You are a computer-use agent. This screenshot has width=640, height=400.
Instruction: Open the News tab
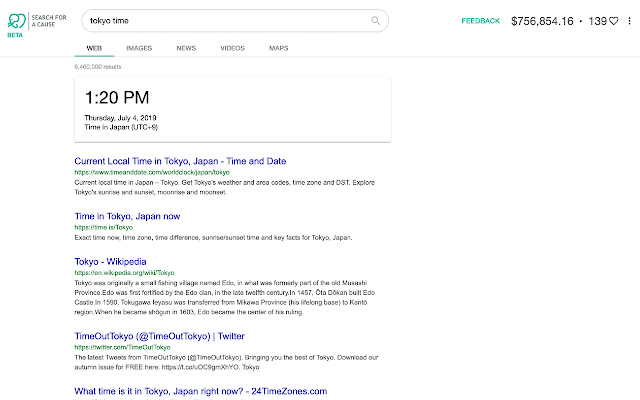pos(186,47)
